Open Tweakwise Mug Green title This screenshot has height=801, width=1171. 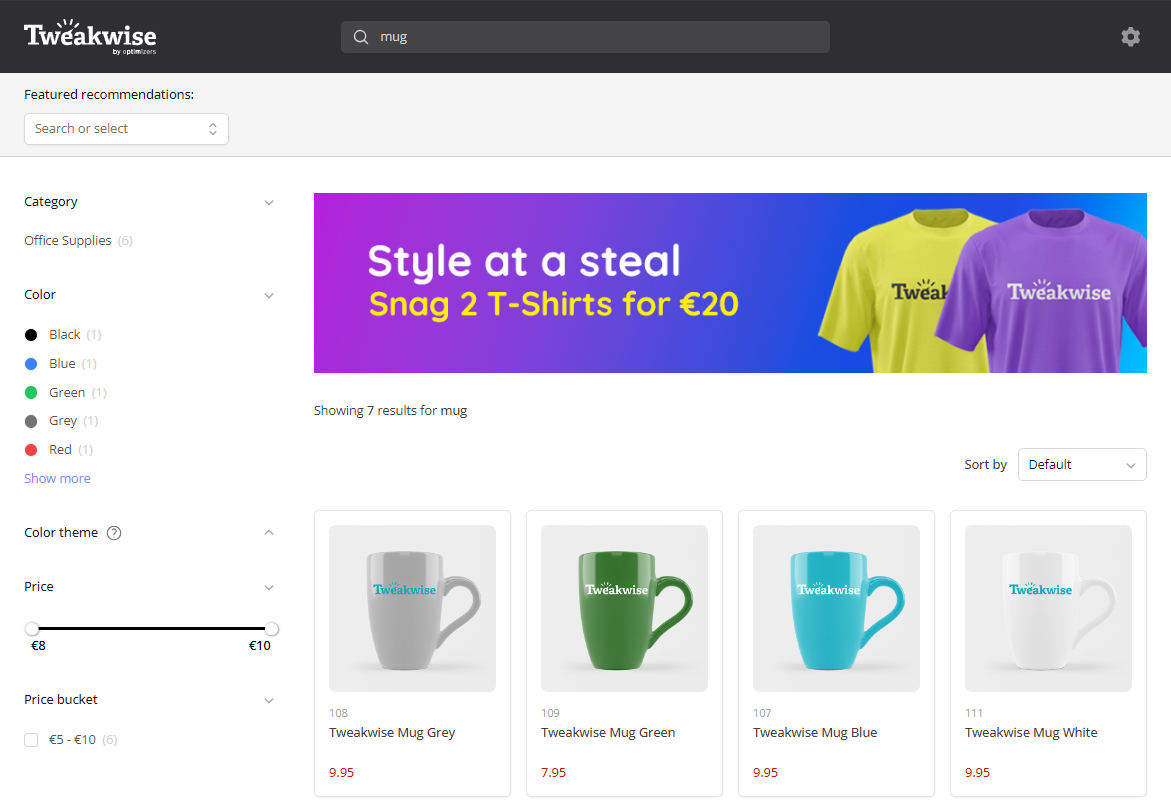[x=608, y=733]
